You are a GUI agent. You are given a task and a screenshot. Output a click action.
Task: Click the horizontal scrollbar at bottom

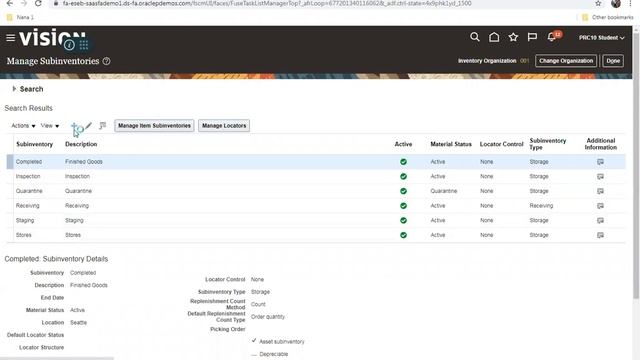click(57, 358)
